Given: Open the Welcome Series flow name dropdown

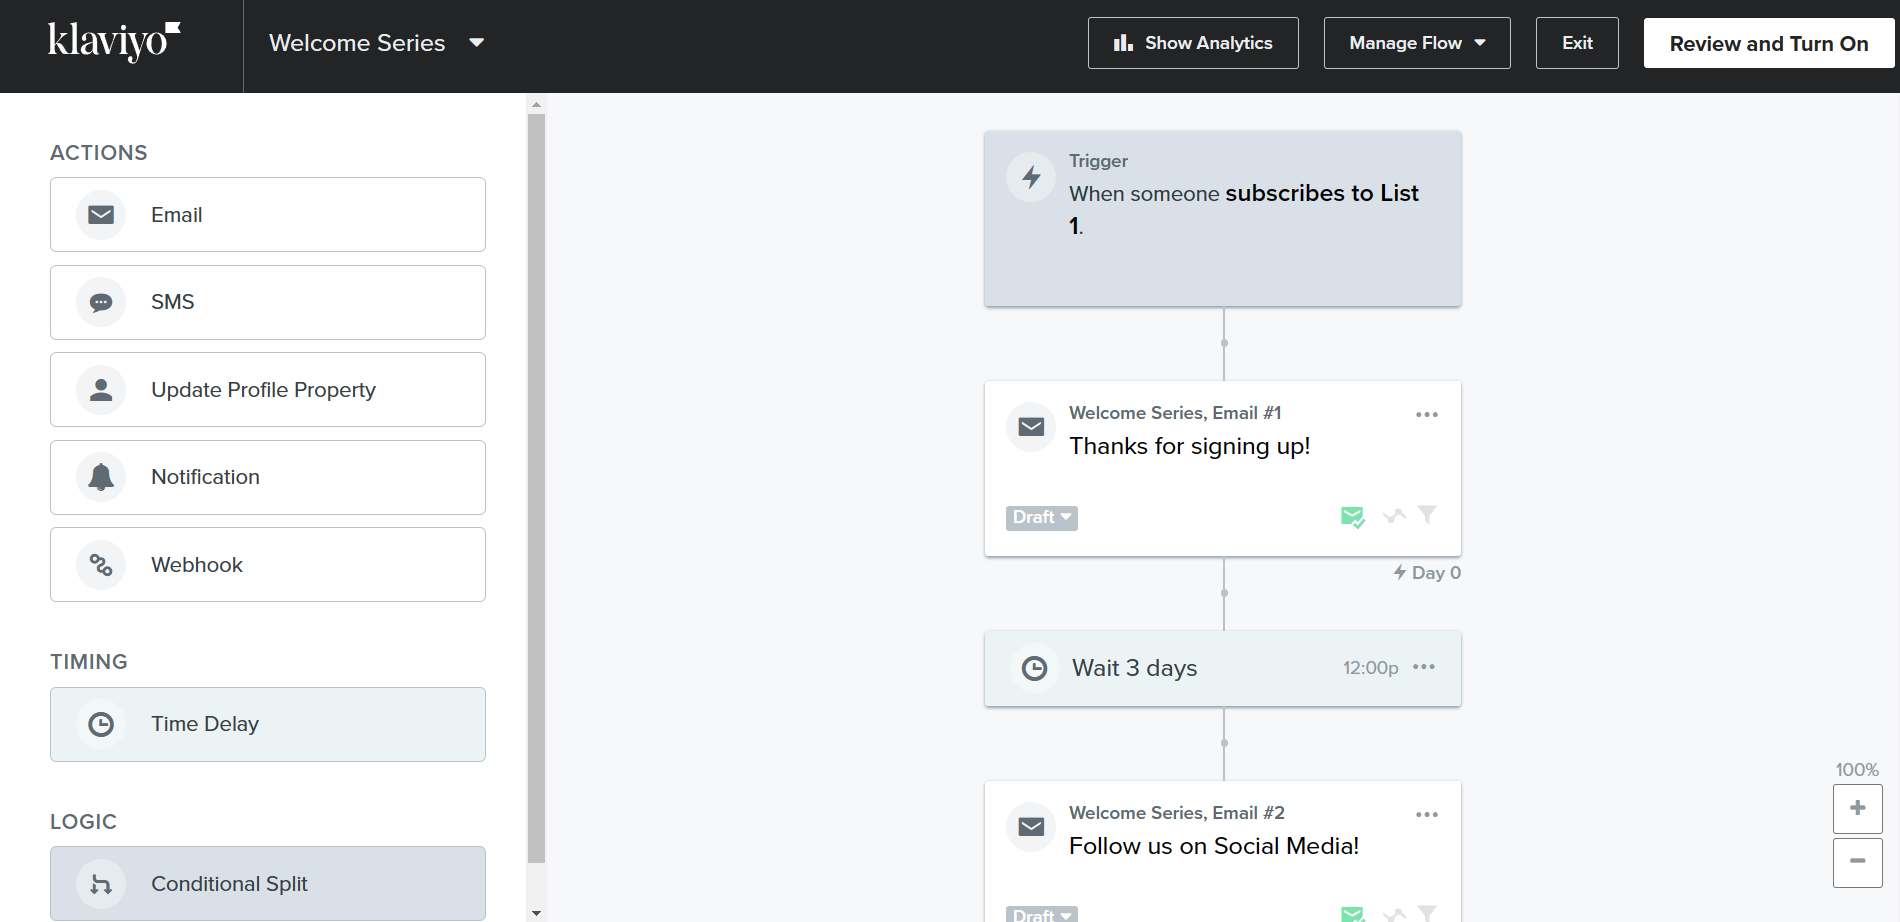Looking at the screenshot, I should coord(477,43).
